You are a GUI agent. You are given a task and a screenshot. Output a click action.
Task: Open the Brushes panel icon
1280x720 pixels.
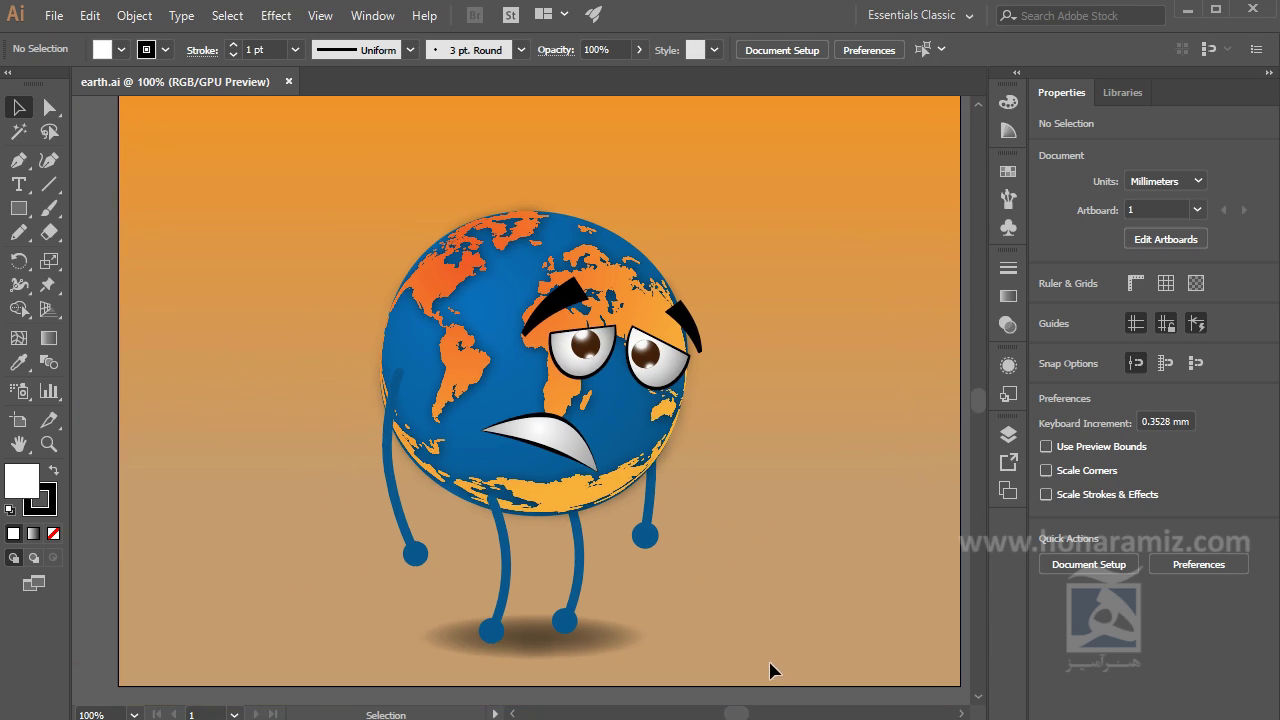click(1008, 200)
